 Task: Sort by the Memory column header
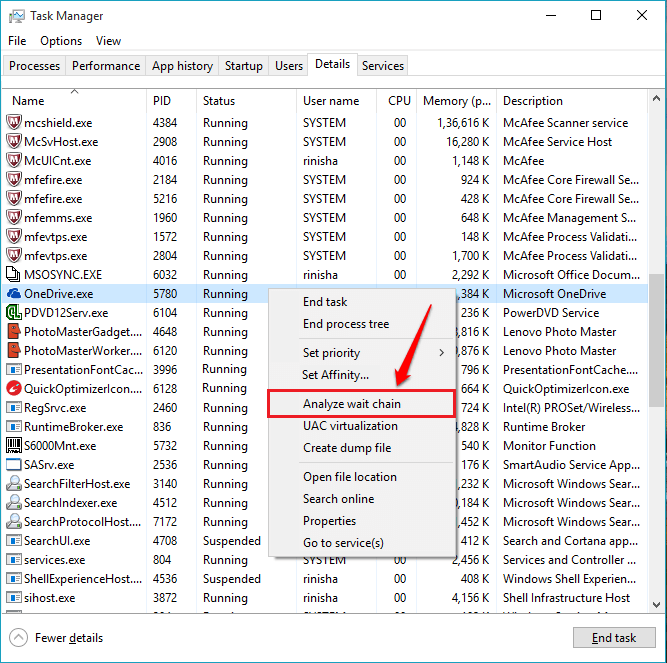tap(456, 101)
